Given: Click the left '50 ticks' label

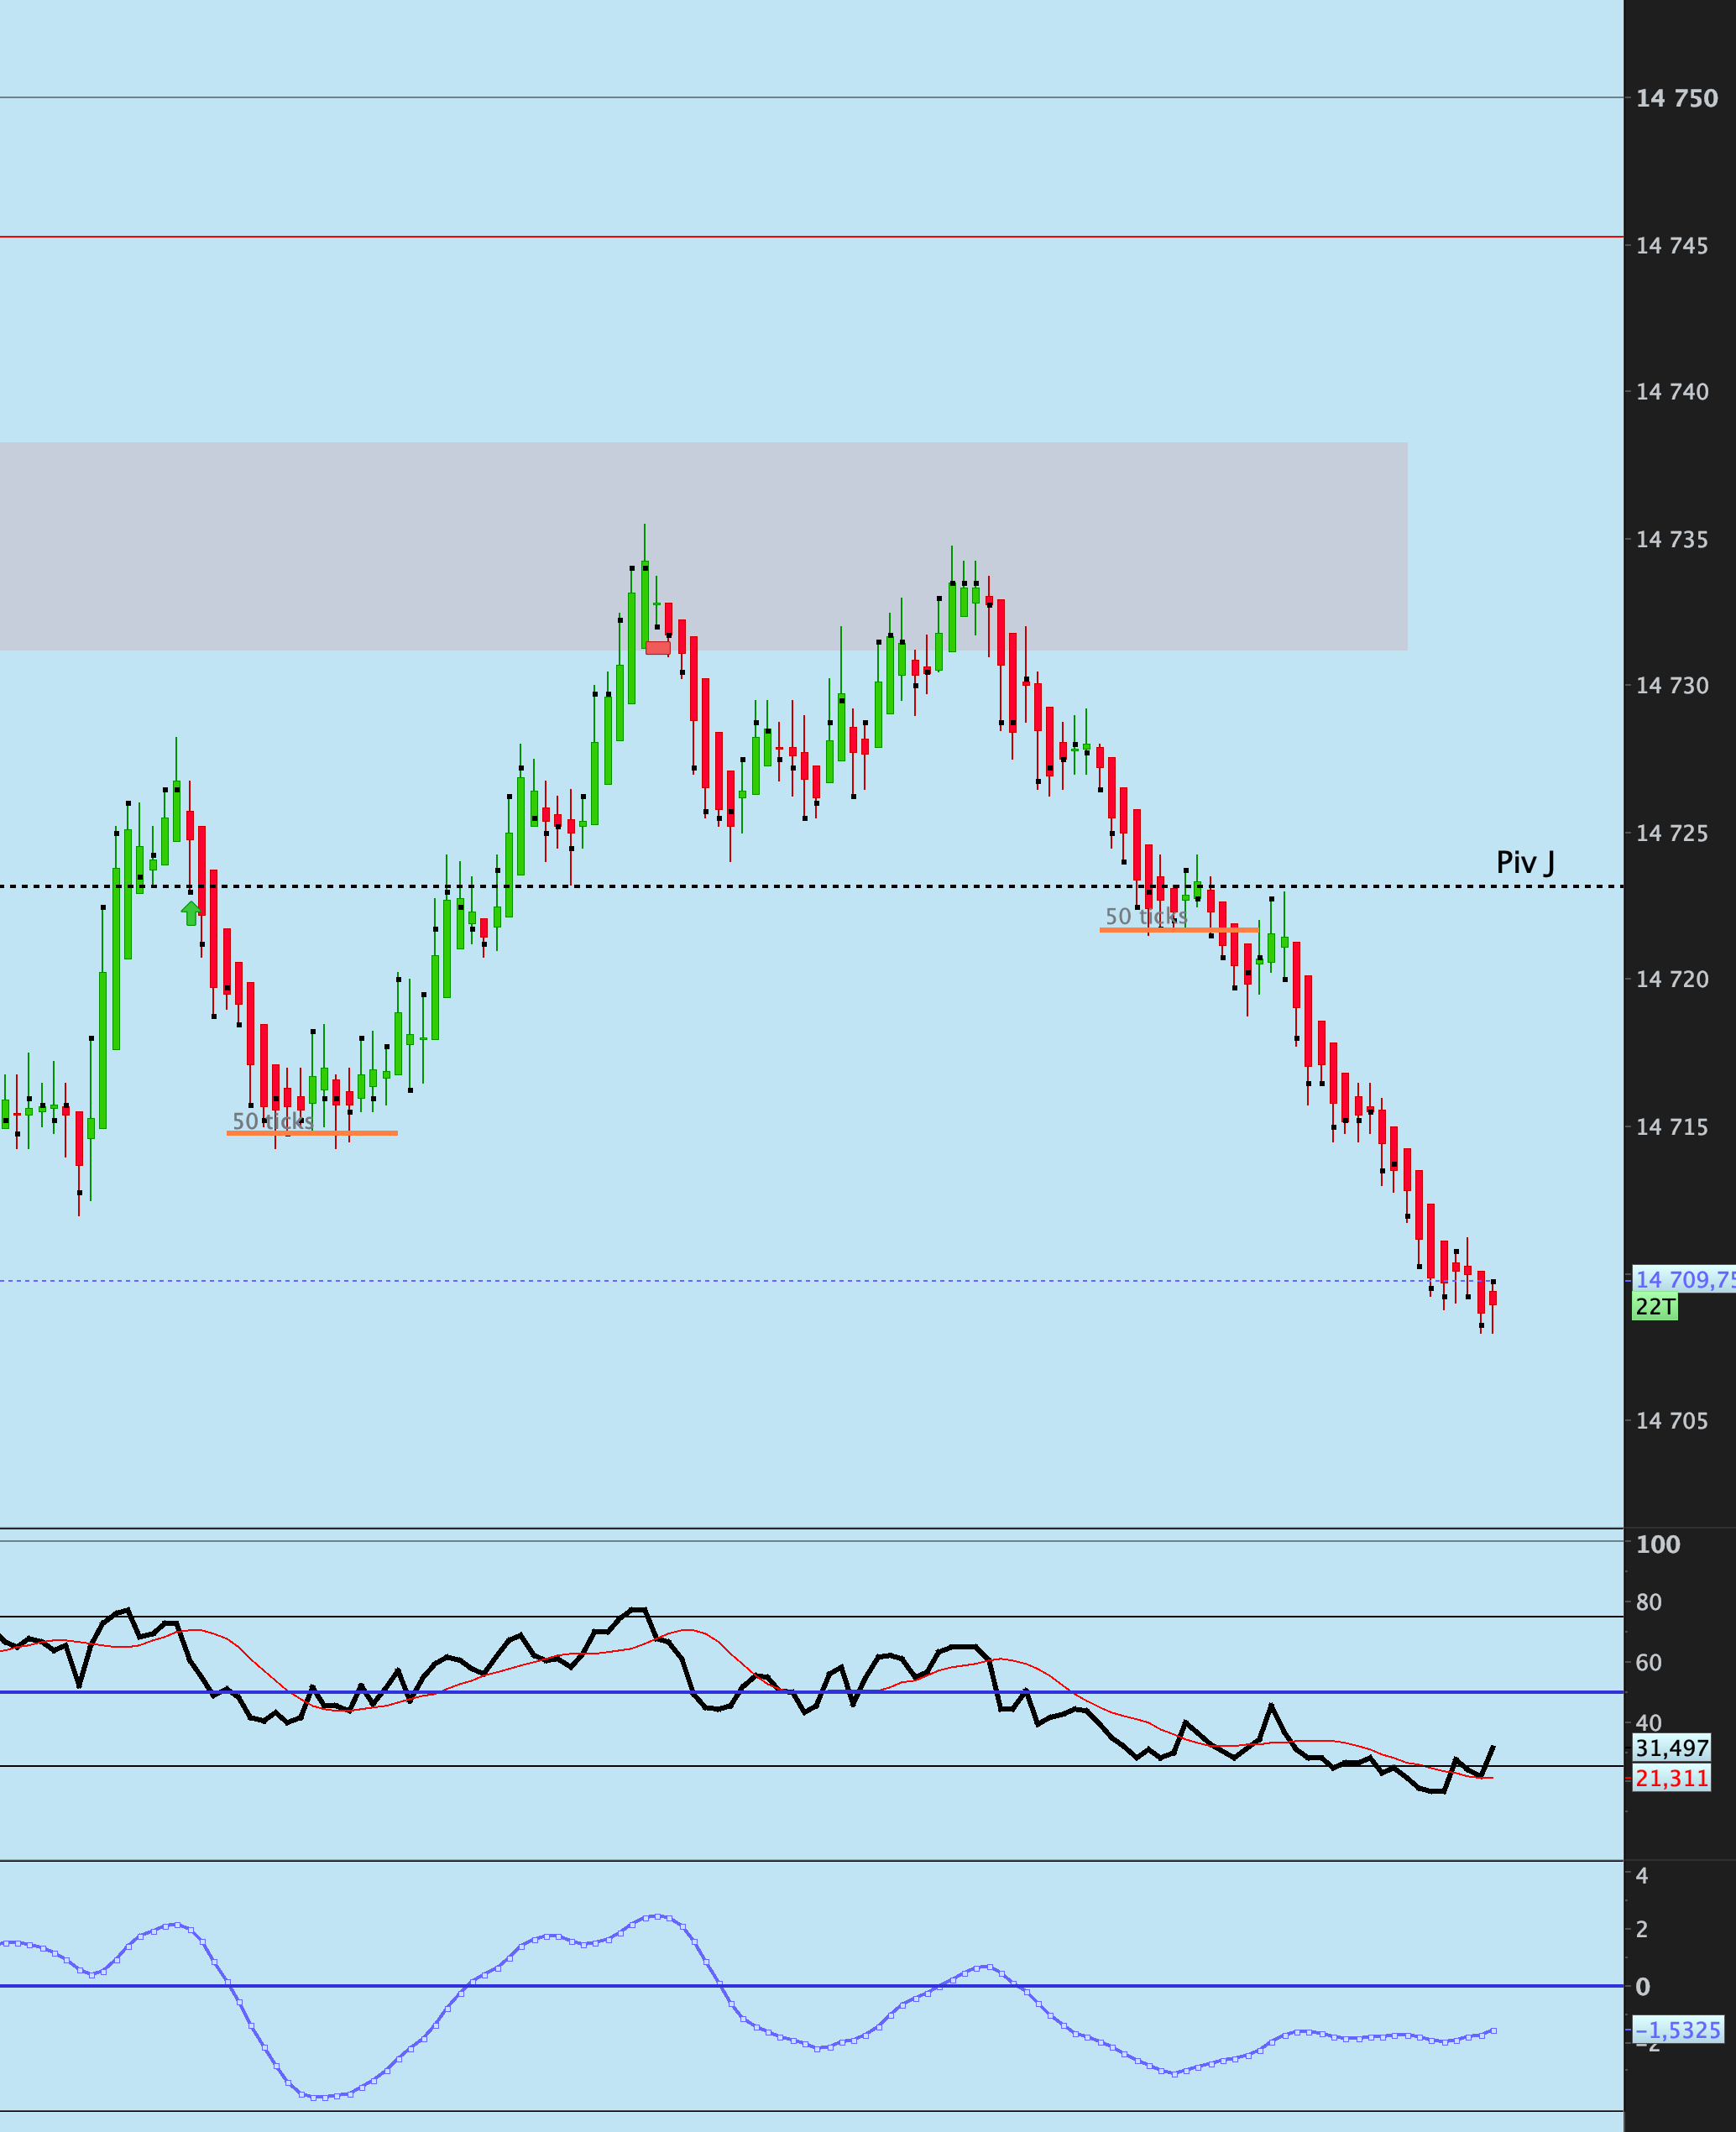Looking at the screenshot, I should click(272, 1121).
